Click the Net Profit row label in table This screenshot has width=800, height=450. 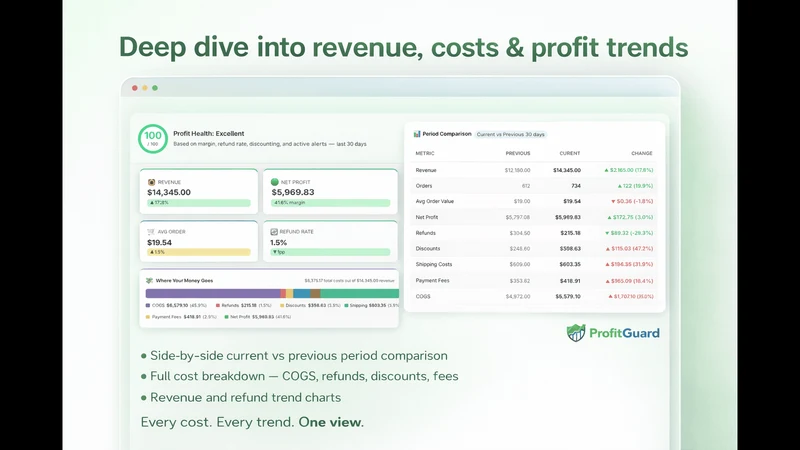coord(427,217)
